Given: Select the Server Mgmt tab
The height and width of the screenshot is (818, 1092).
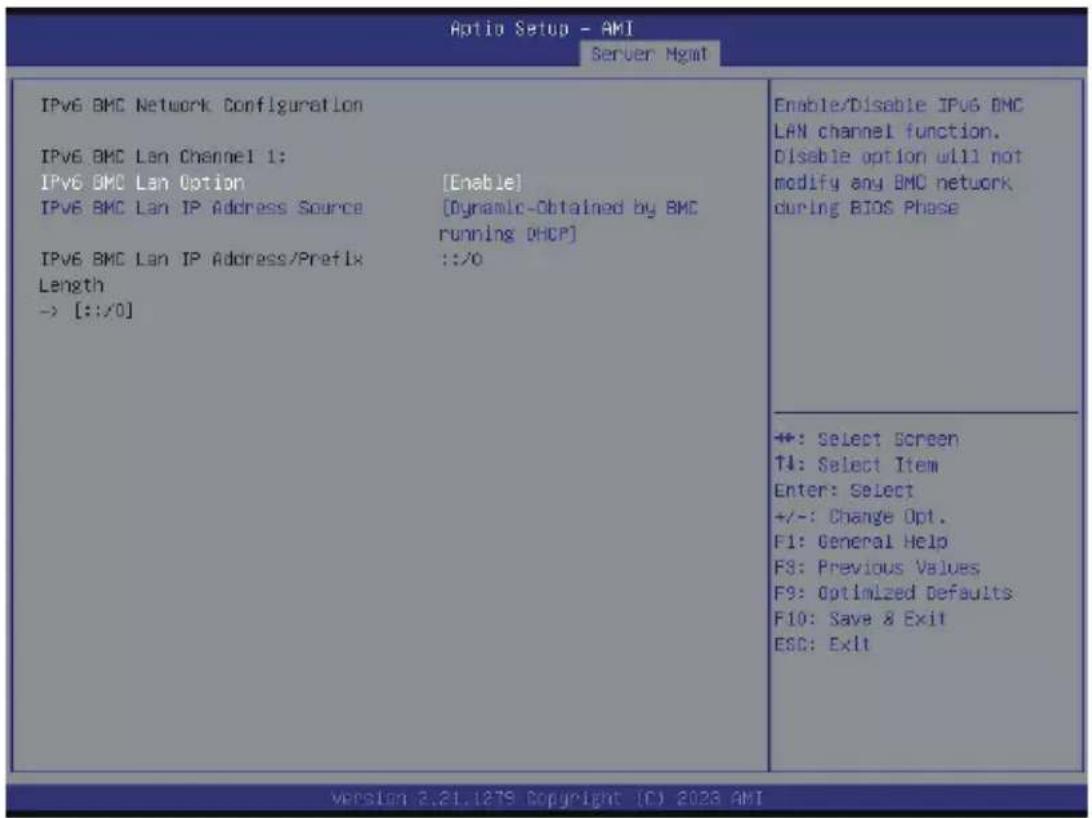Looking at the screenshot, I should click(649, 54).
